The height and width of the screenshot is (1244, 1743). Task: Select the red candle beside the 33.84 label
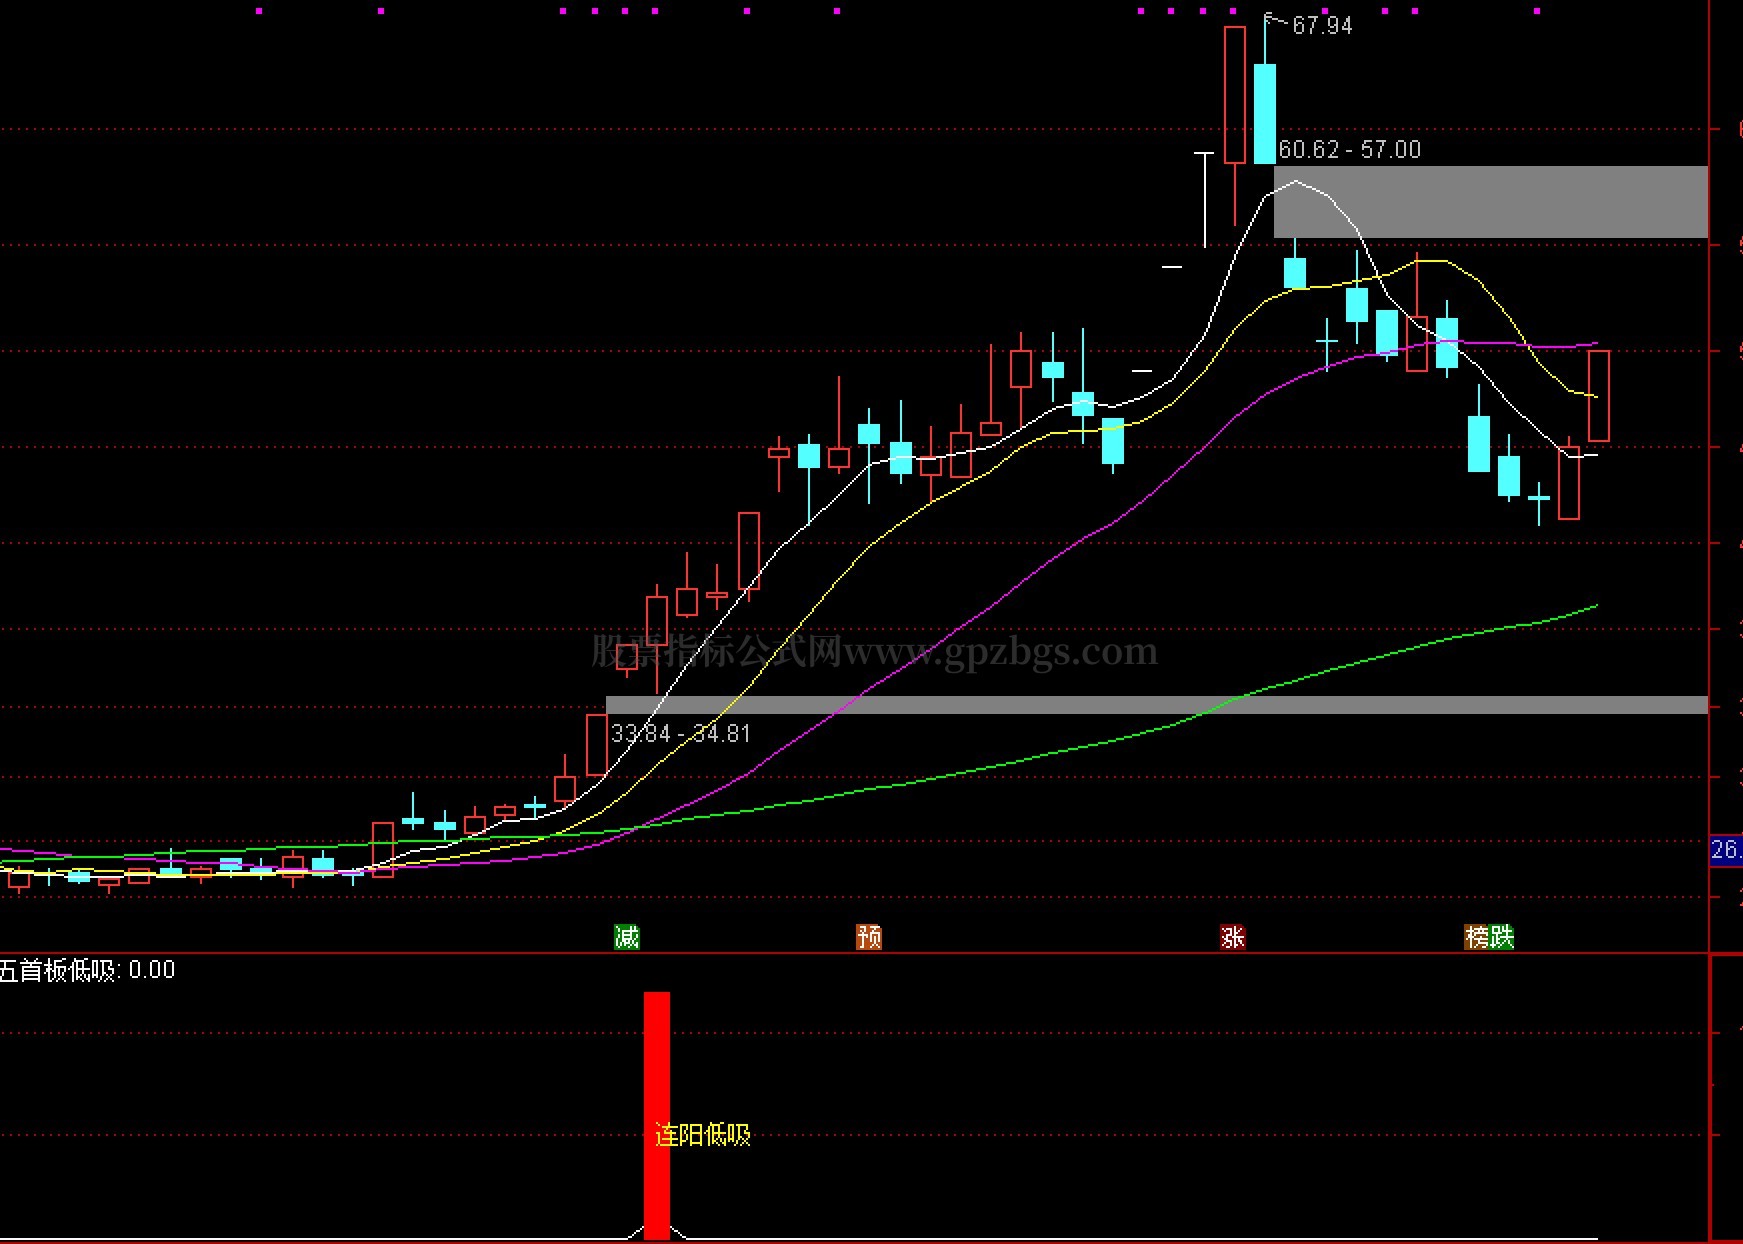coord(596,745)
